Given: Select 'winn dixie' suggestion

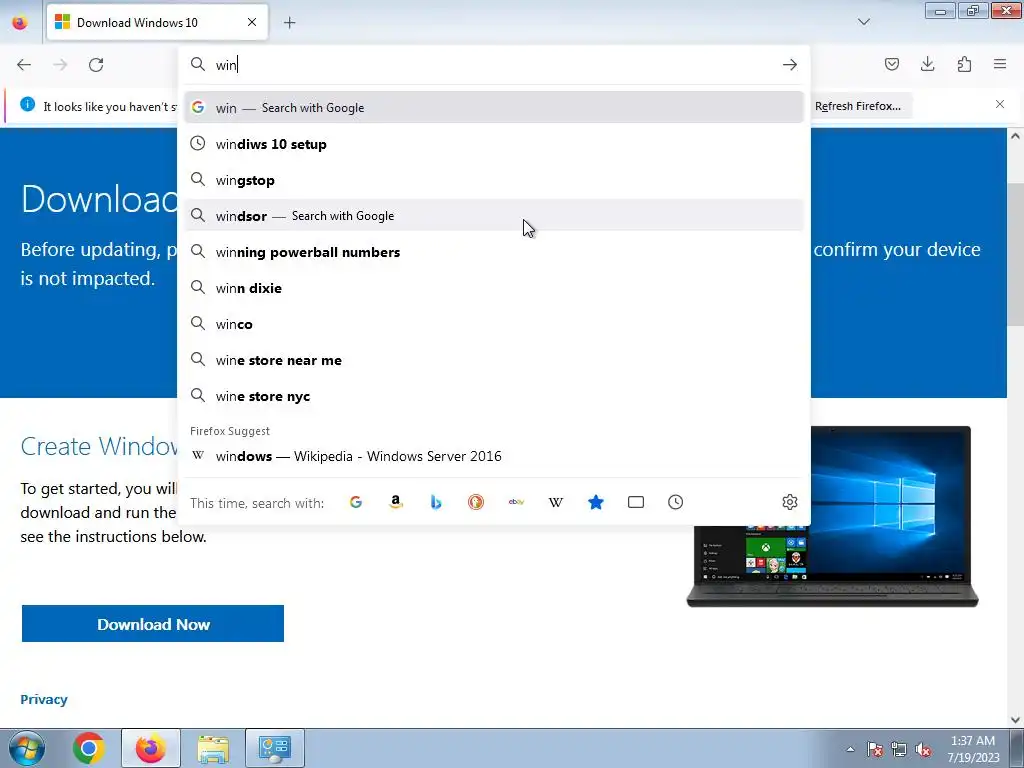Looking at the screenshot, I should point(494,288).
